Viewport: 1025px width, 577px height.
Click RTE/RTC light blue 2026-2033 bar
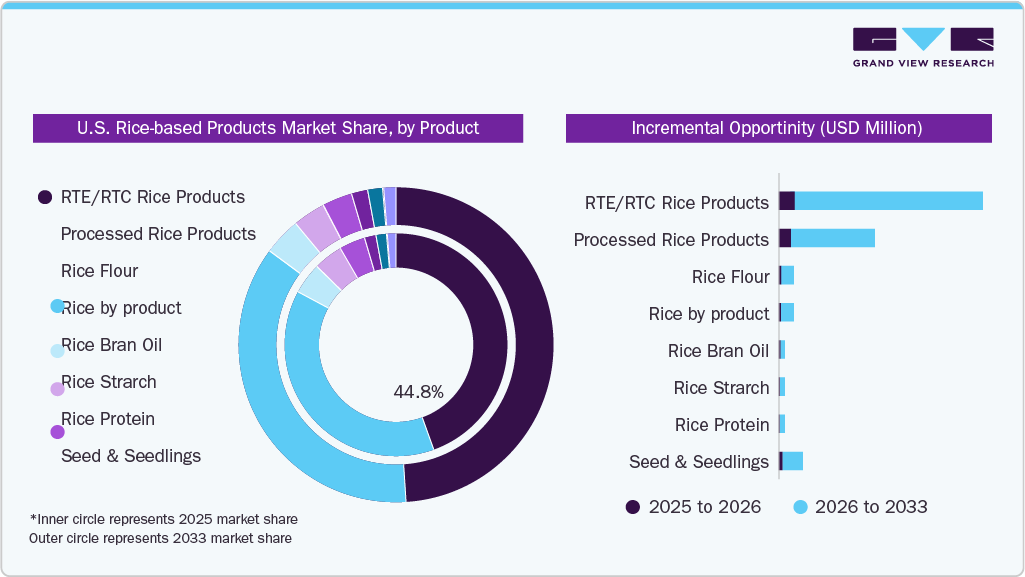point(888,201)
